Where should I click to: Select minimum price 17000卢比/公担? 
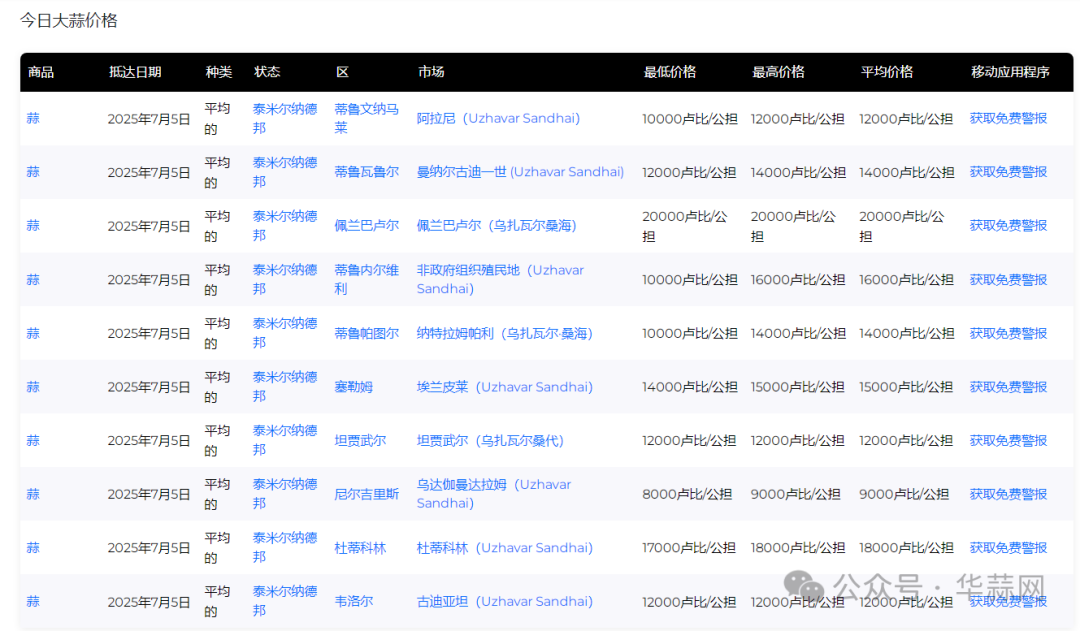point(689,548)
